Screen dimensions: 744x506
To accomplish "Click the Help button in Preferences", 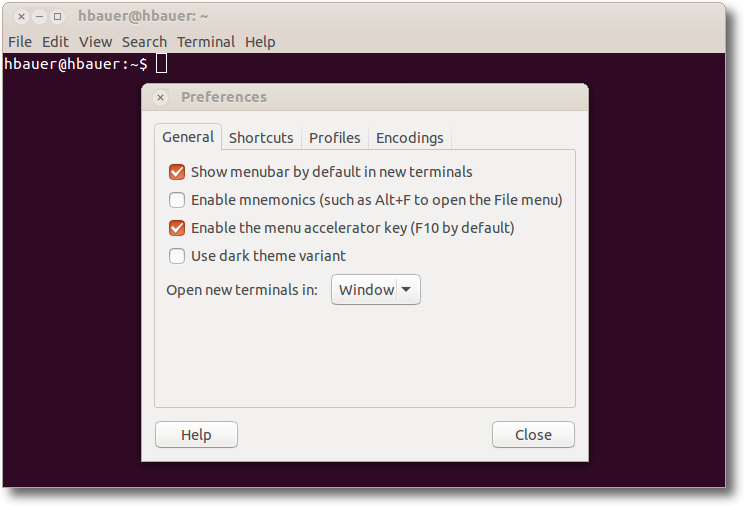I will click(196, 435).
